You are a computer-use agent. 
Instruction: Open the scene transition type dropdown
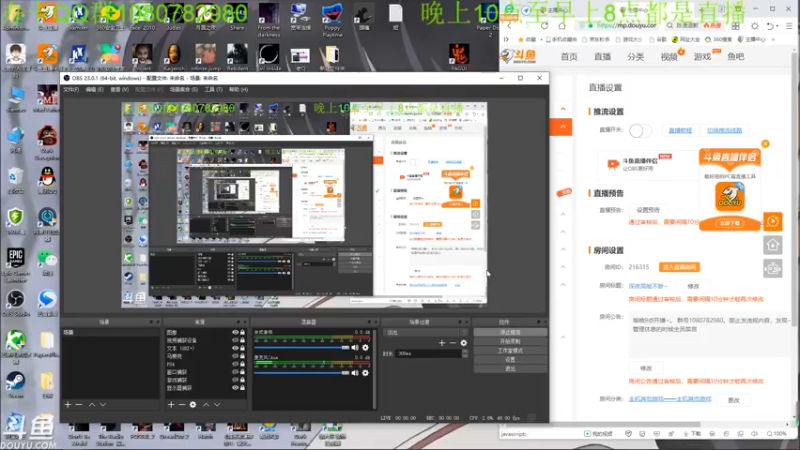pos(426,333)
